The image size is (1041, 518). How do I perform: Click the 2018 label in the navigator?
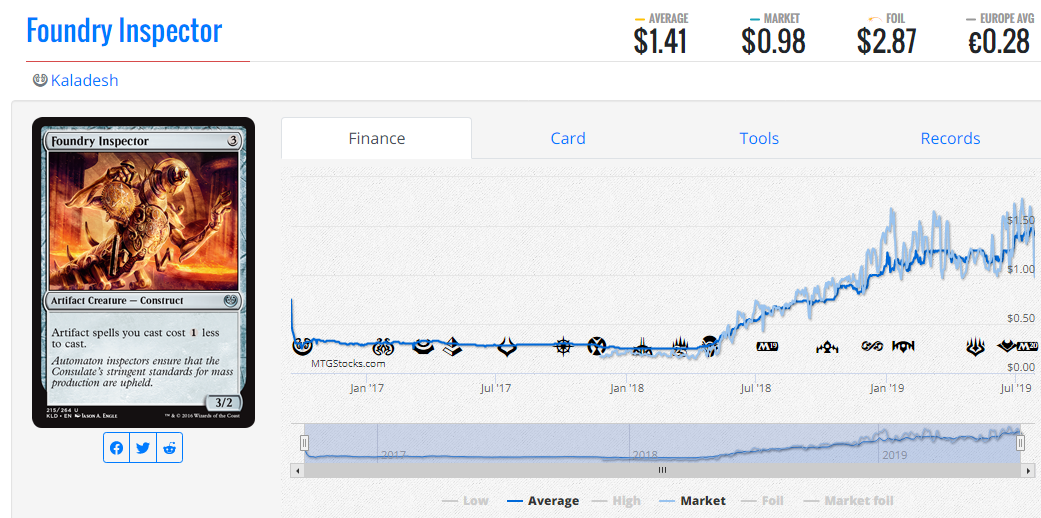(x=645, y=455)
